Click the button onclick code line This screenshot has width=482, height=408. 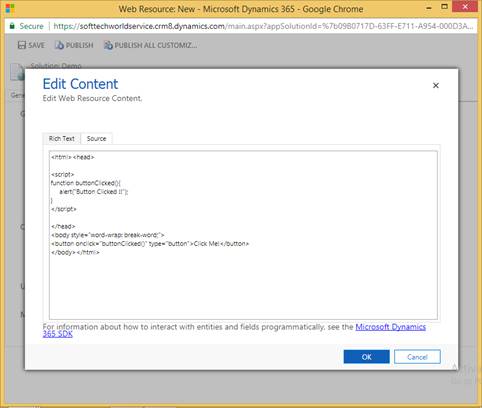150,244
